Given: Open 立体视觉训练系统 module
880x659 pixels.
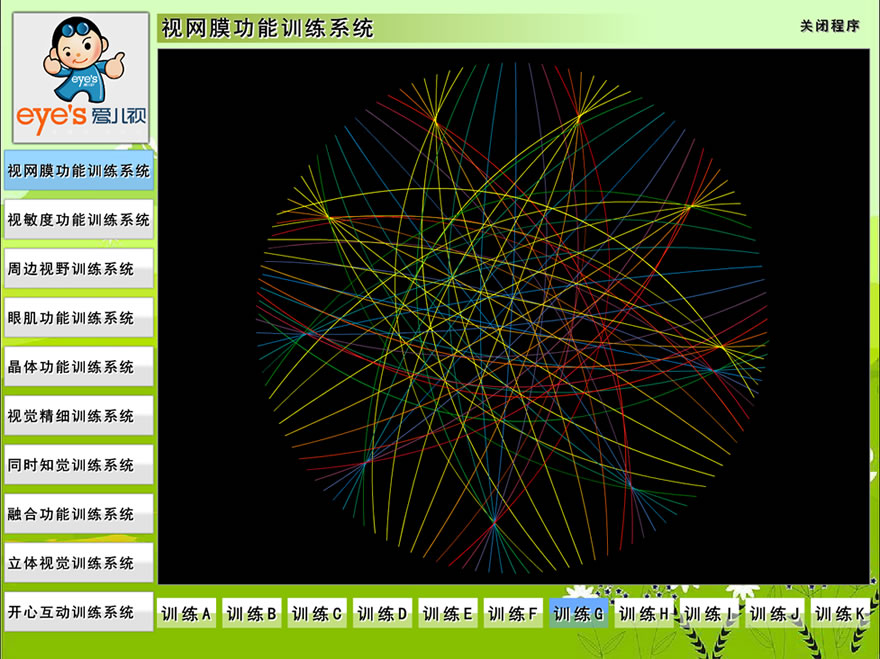Looking at the screenshot, I should [x=79, y=562].
